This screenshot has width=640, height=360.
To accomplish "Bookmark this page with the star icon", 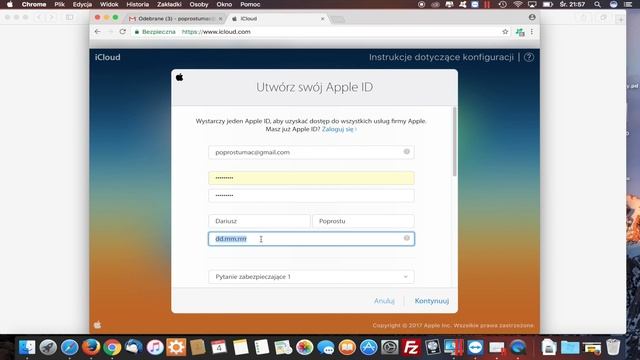I will pos(505,31).
